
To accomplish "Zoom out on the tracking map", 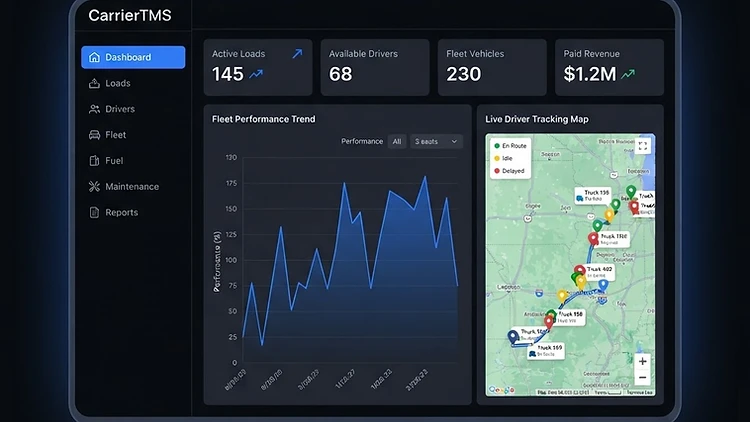I will coord(643,378).
